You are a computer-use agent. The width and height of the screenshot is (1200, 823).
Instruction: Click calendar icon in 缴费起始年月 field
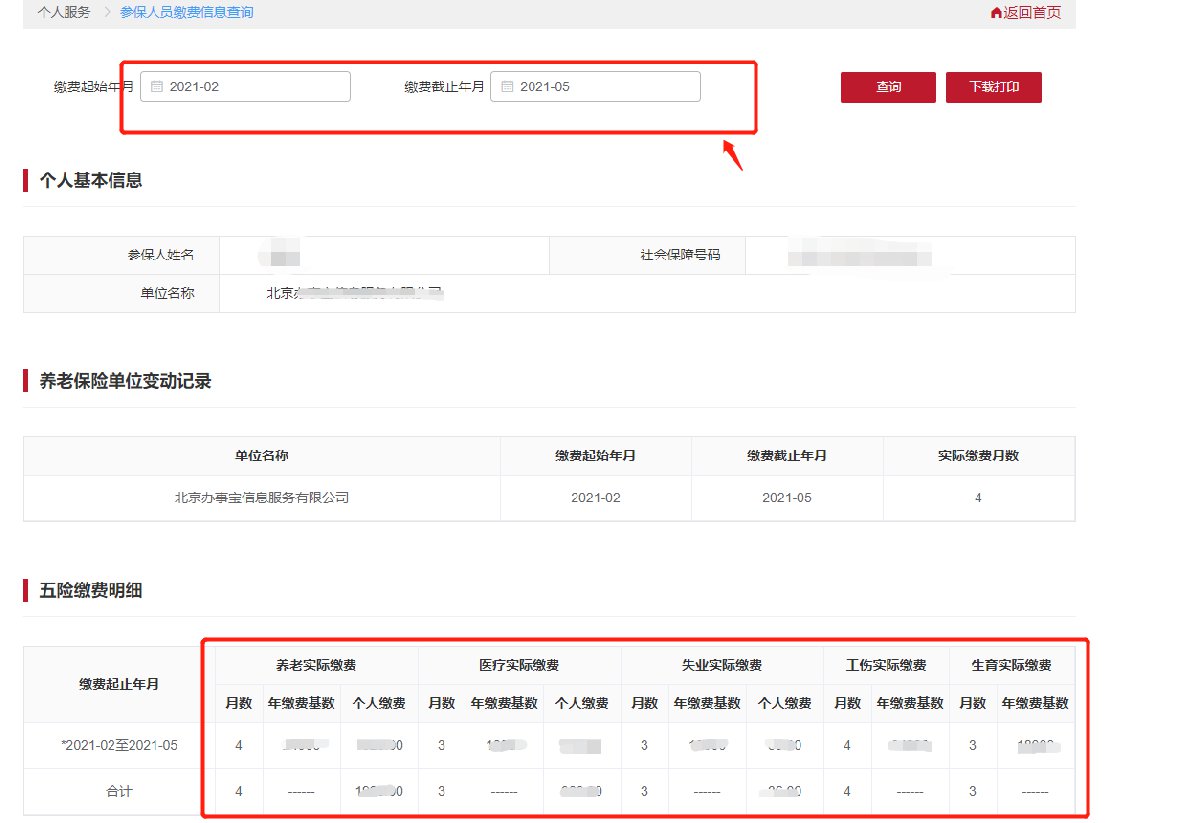coord(157,87)
